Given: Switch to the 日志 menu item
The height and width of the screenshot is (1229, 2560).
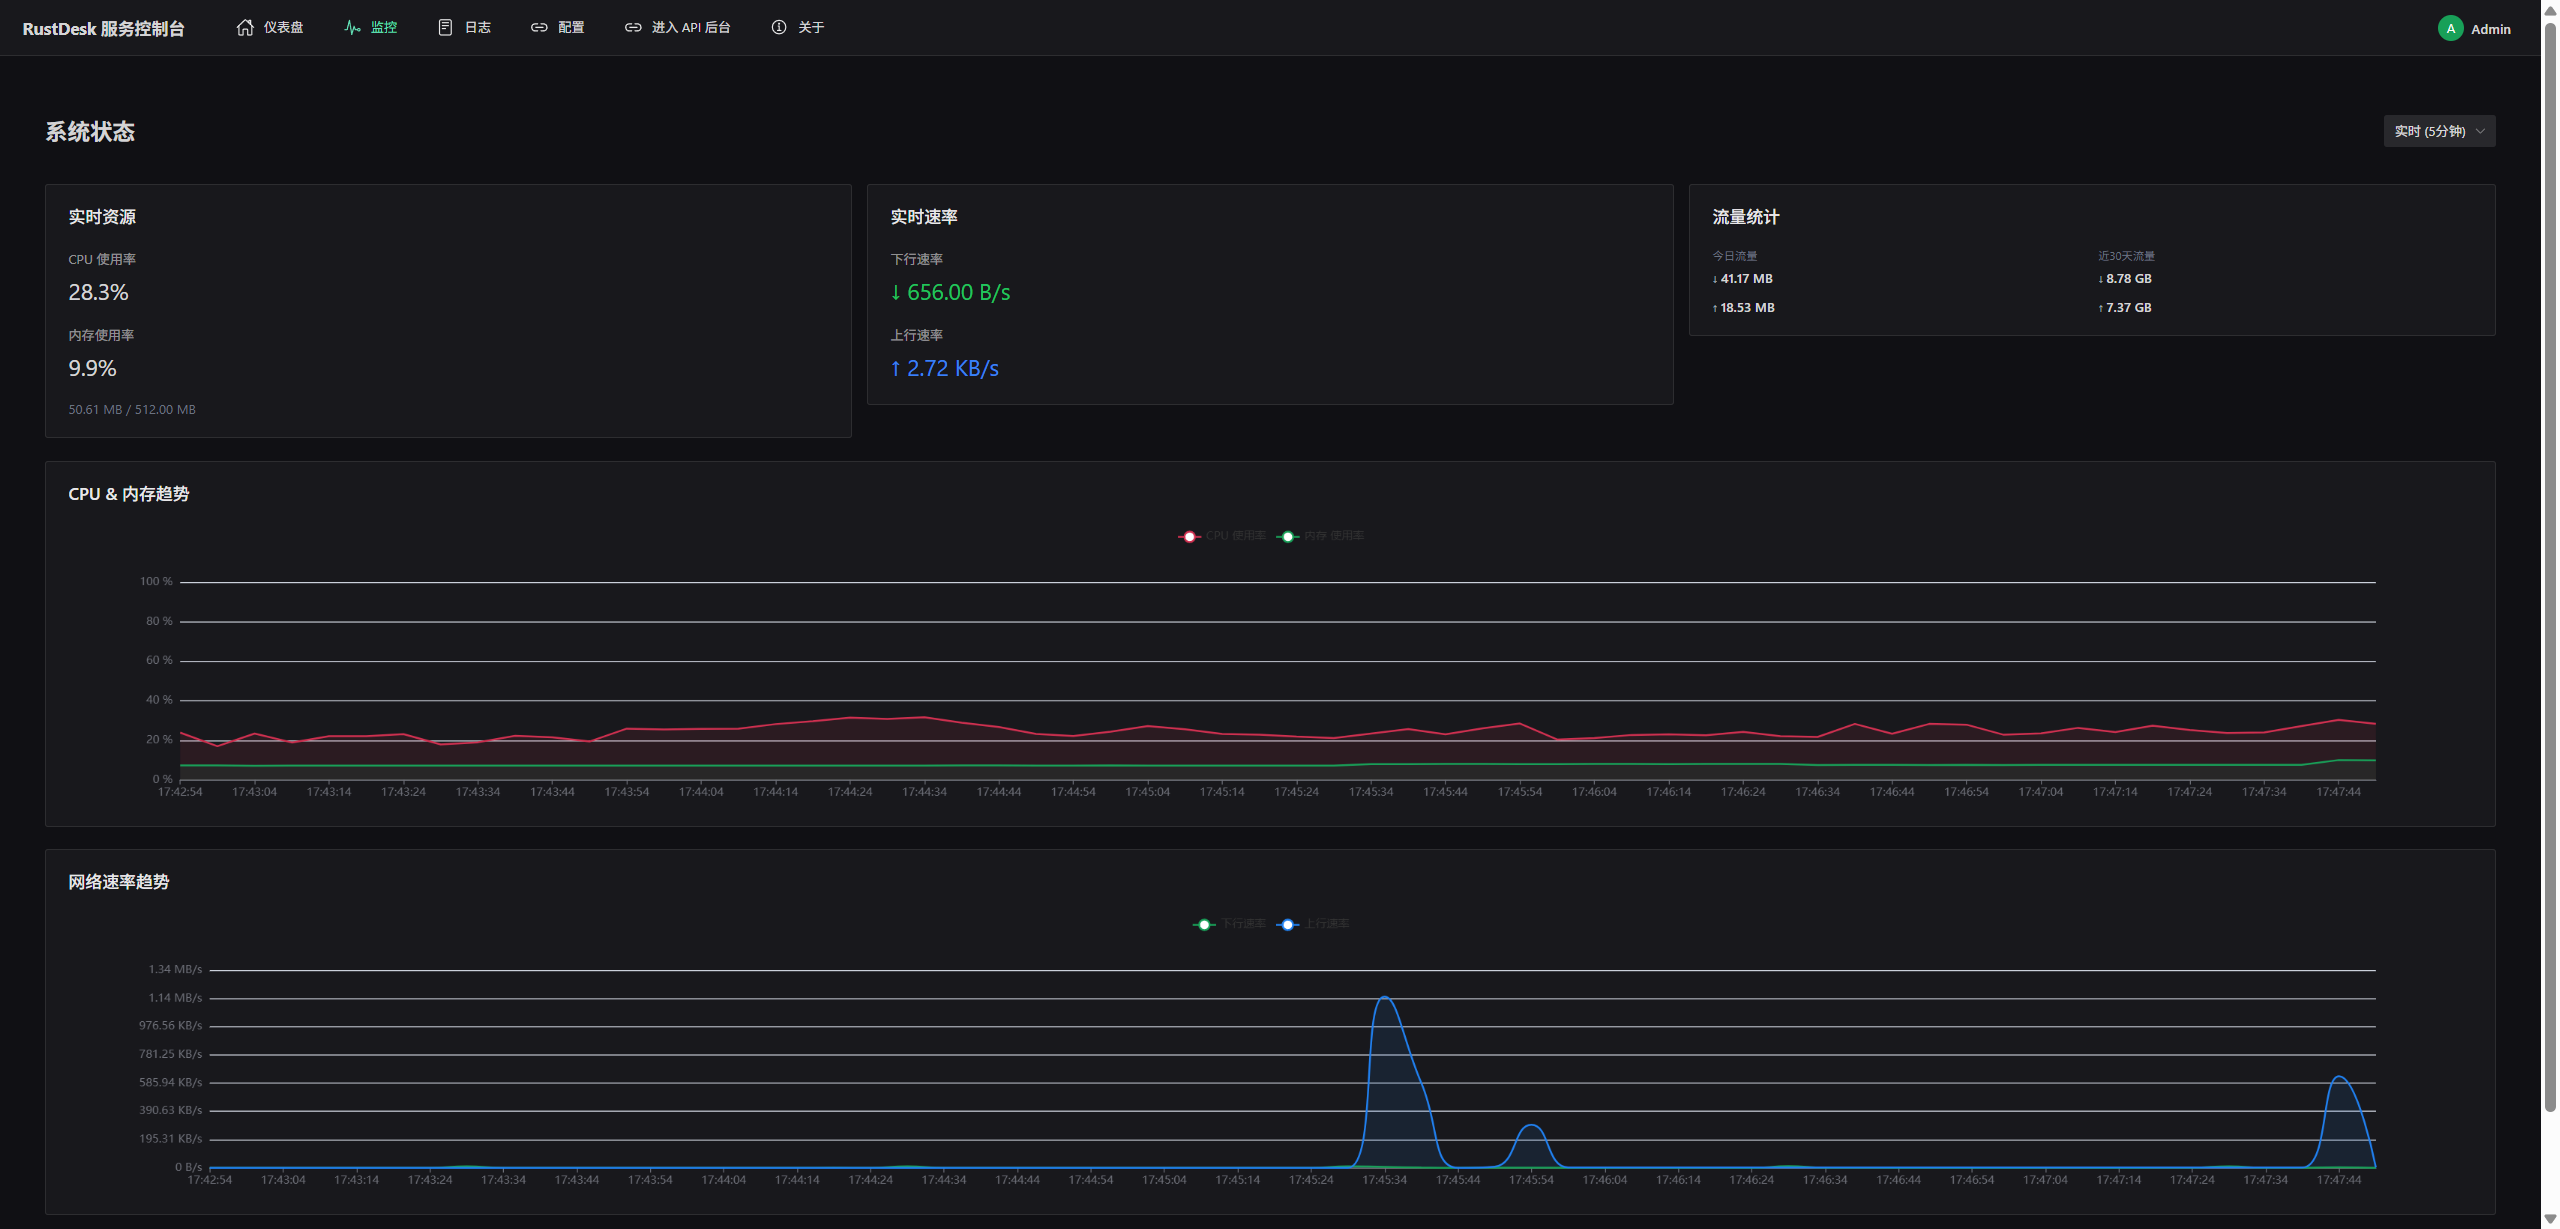Looking at the screenshot, I should point(477,27).
